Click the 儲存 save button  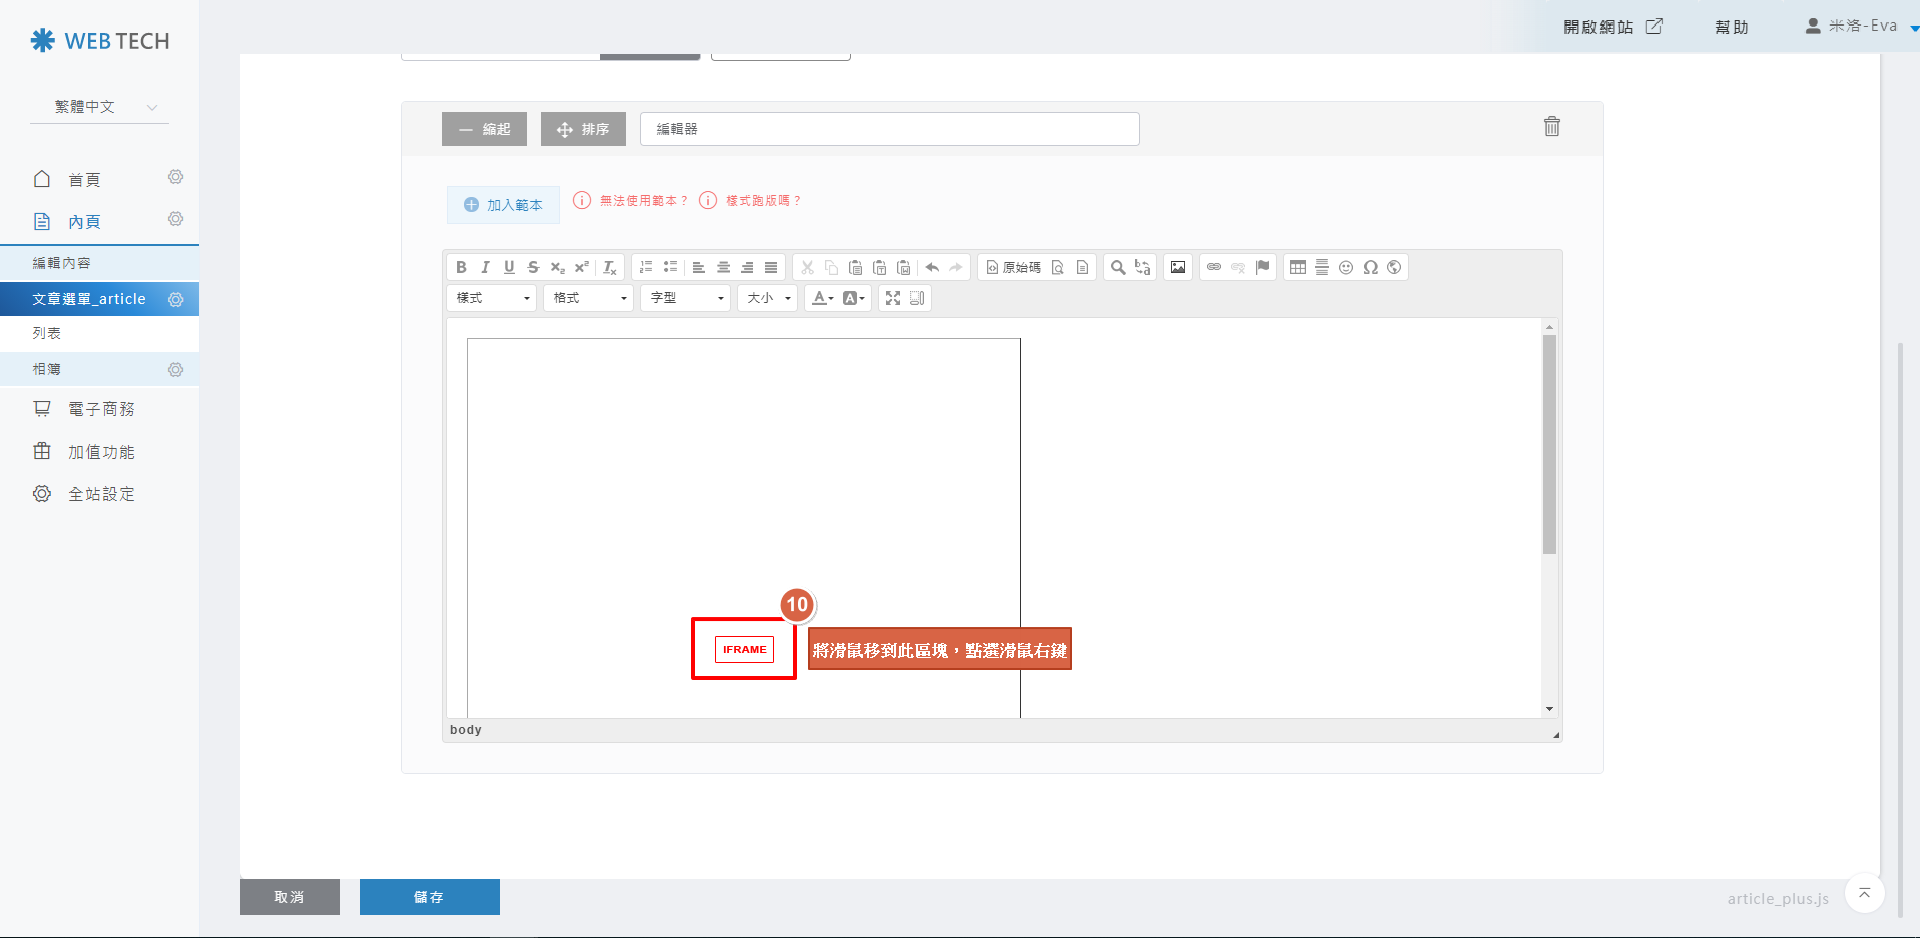coord(429,897)
